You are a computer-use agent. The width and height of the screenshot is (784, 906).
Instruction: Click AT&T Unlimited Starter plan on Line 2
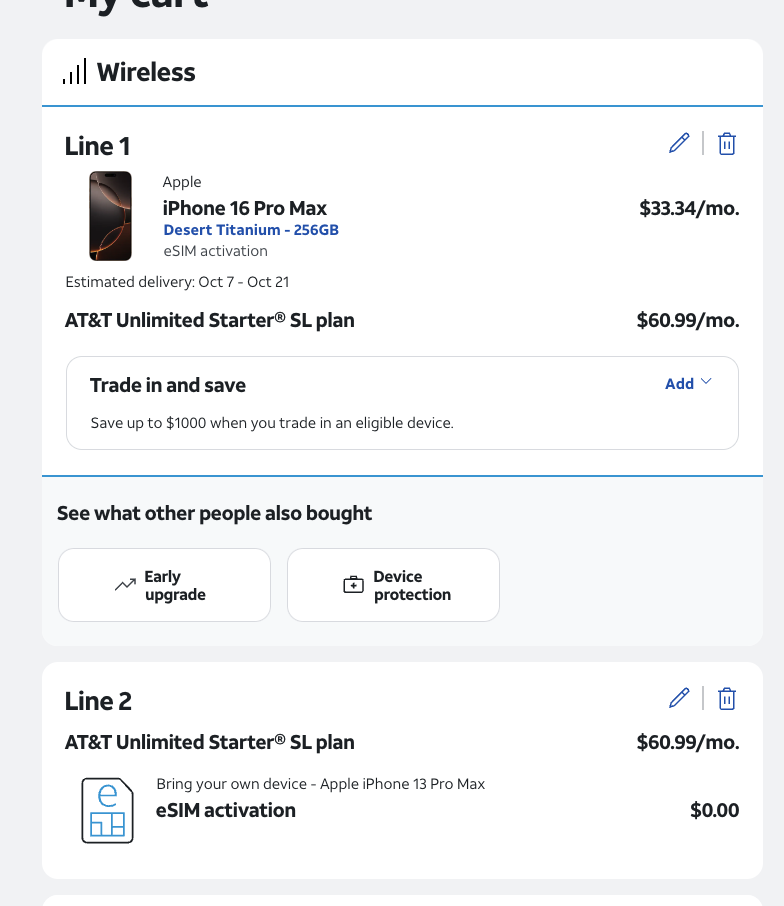point(210,742)
